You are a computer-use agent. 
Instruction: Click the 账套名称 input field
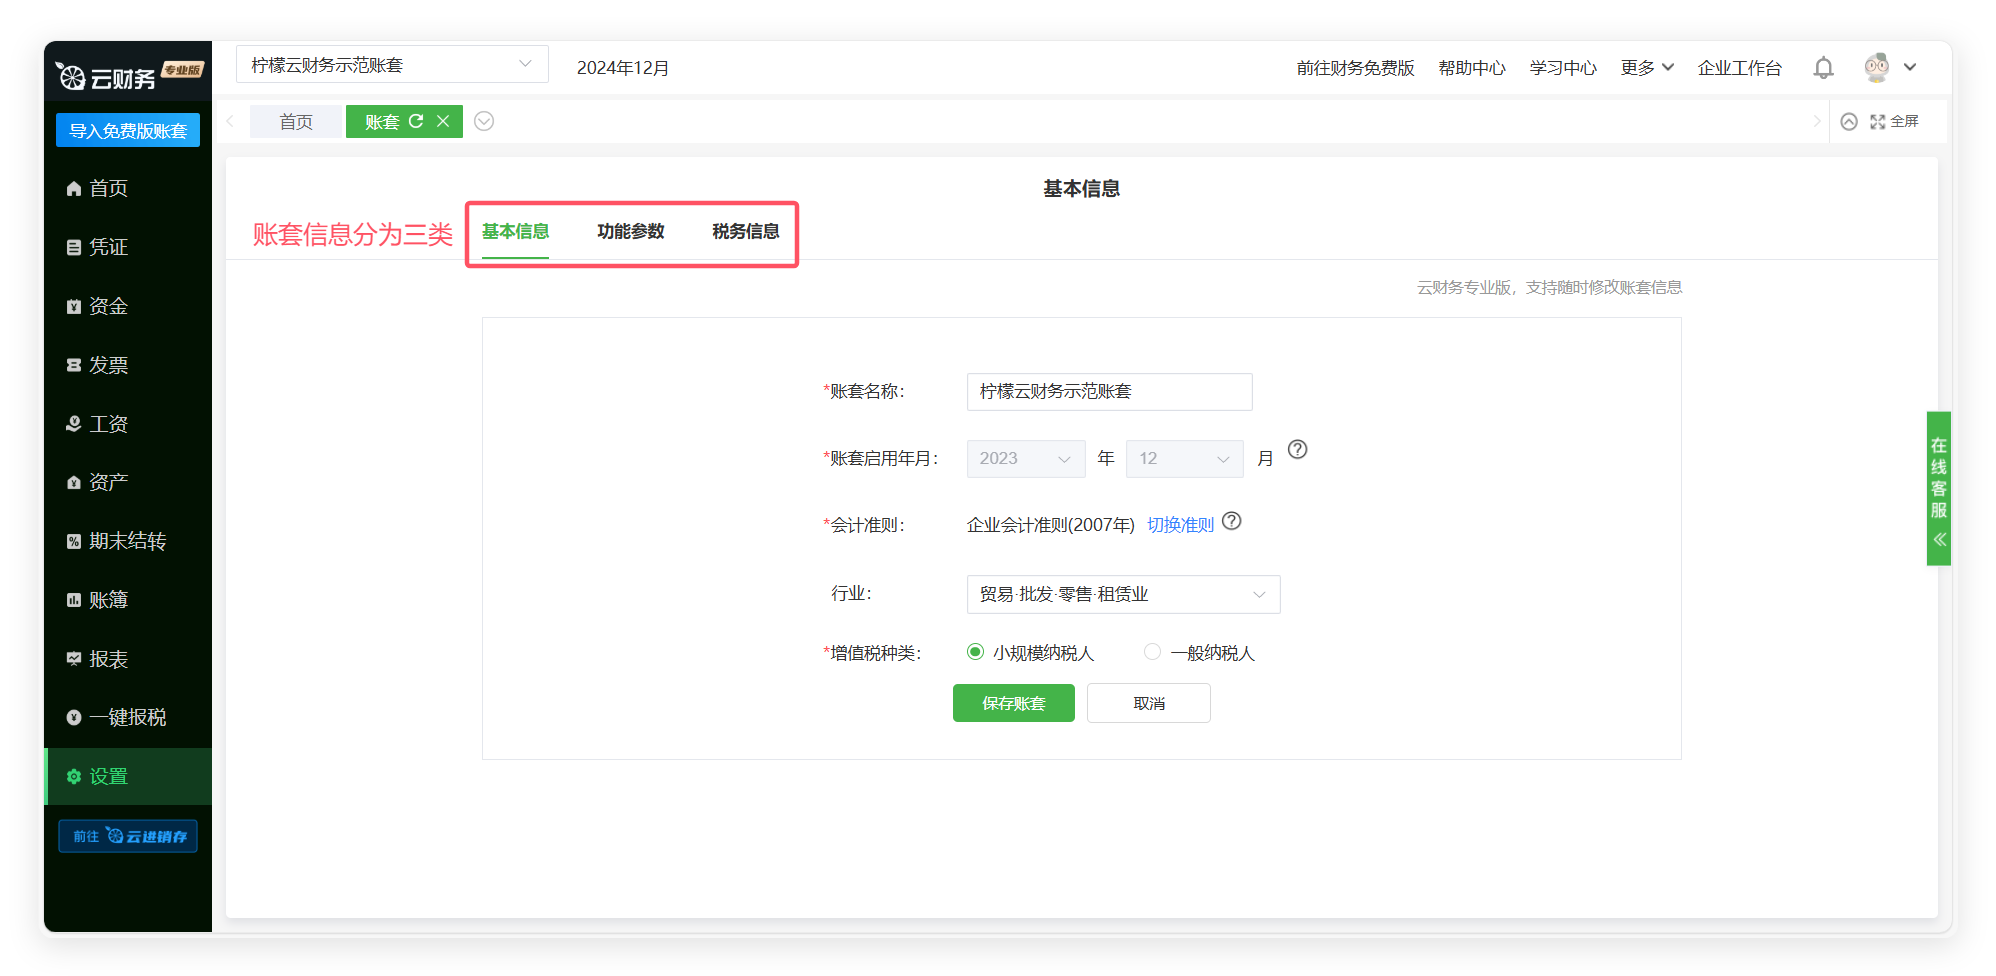pos(1109,392)
